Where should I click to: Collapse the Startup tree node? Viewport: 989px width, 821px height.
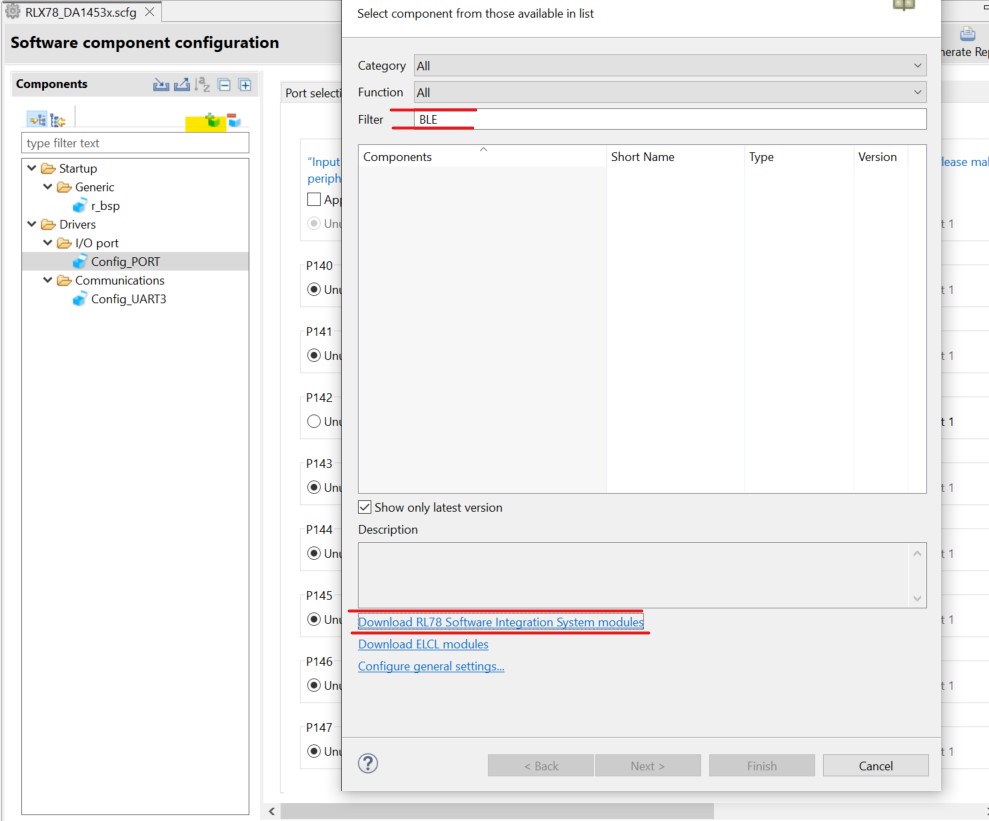point(32,168)
